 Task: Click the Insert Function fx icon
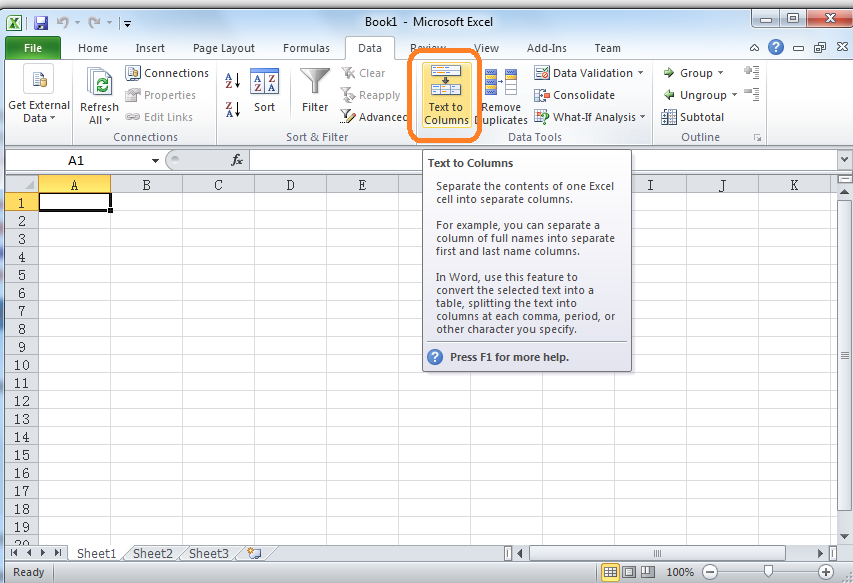click(237, 160)
